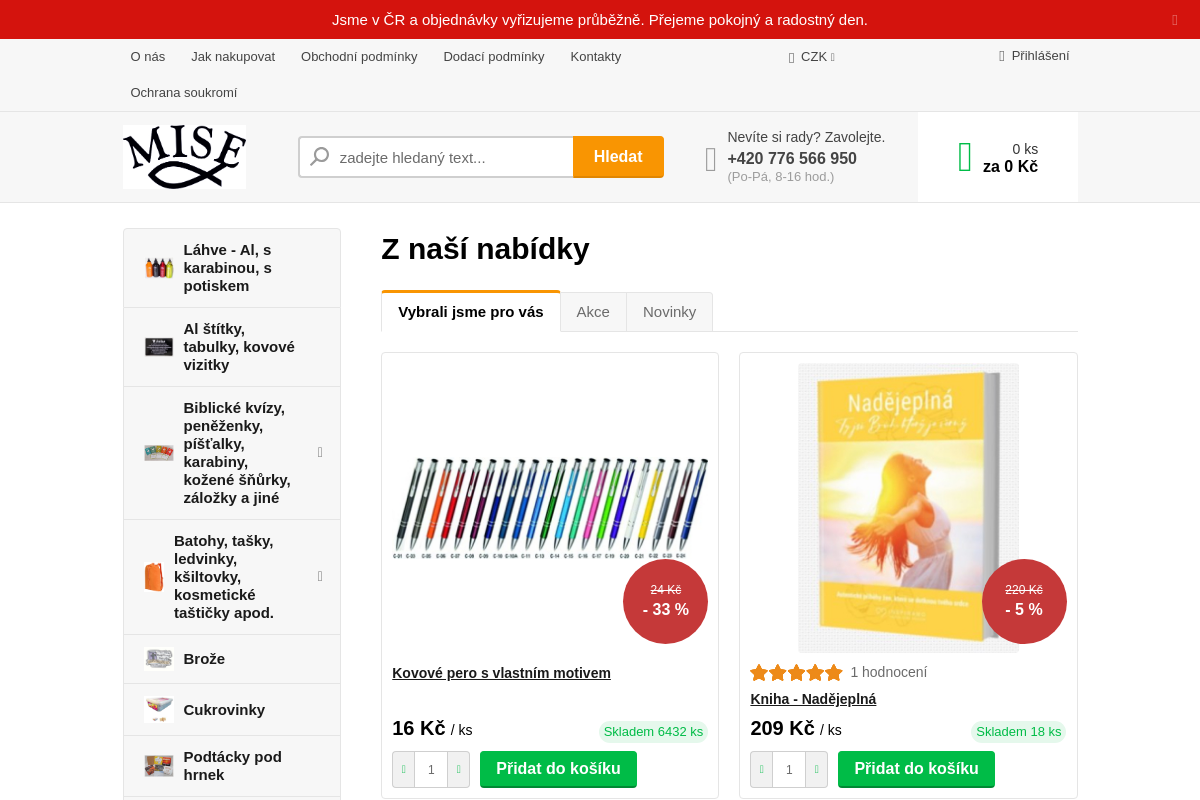Click the Podtácky pod hrnek icon
The width and height of the screenshot is (1200, 800).
tap(159, 766)
